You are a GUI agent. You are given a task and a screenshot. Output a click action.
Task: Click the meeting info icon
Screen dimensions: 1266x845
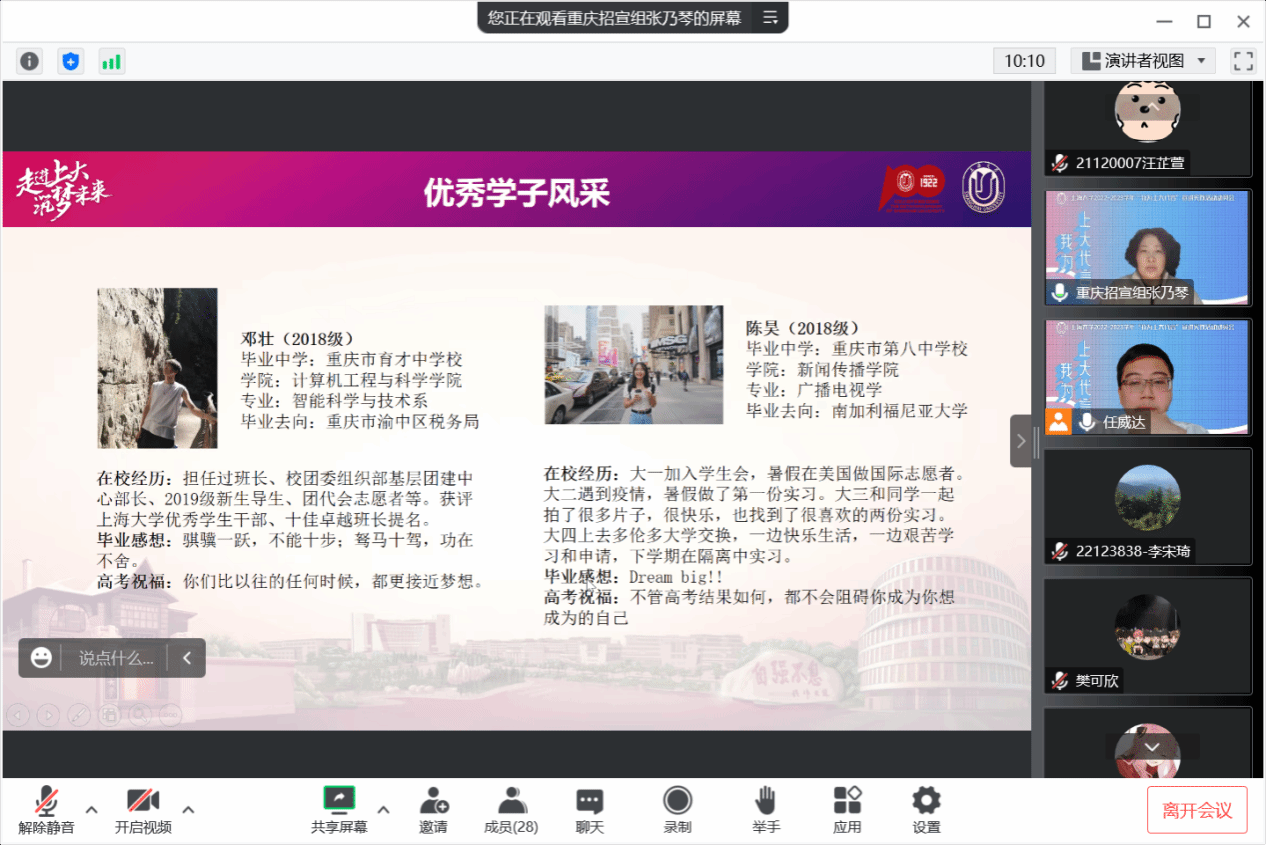coord(30,61)
